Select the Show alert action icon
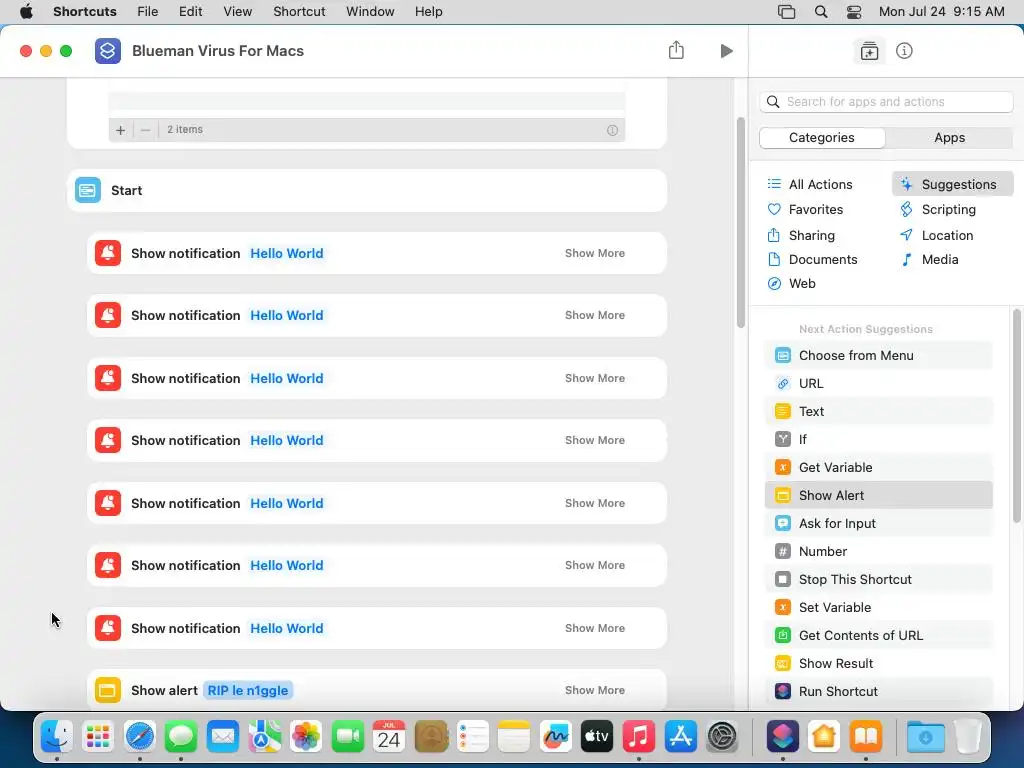1024x768 pixels. [x=108, y=690]
